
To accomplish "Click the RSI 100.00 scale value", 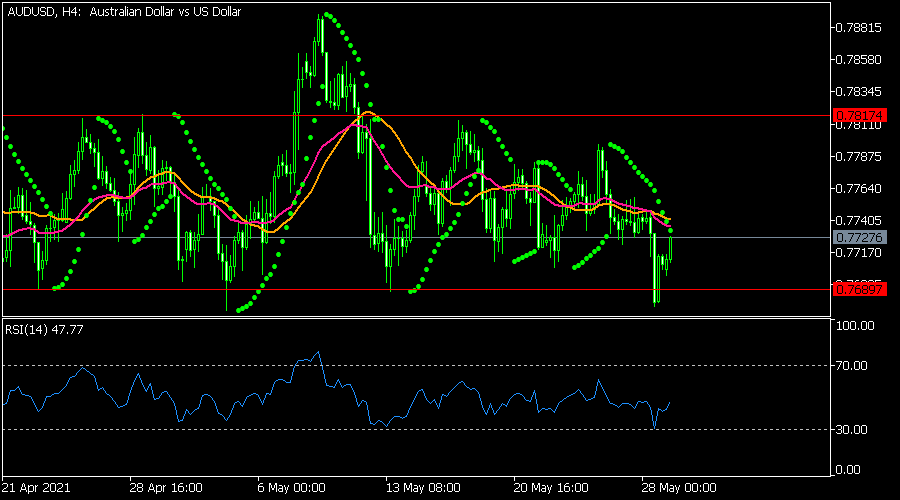I will pos(855,326).
